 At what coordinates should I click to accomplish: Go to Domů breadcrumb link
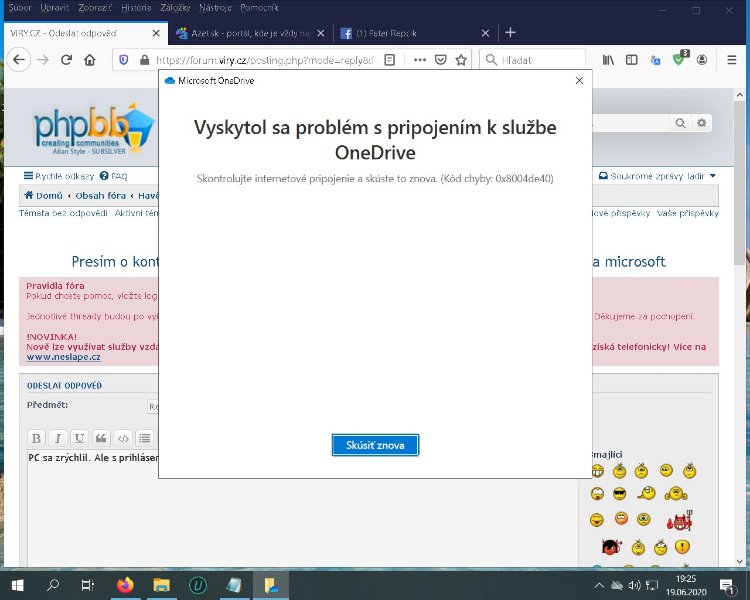[x=44, y=195]
